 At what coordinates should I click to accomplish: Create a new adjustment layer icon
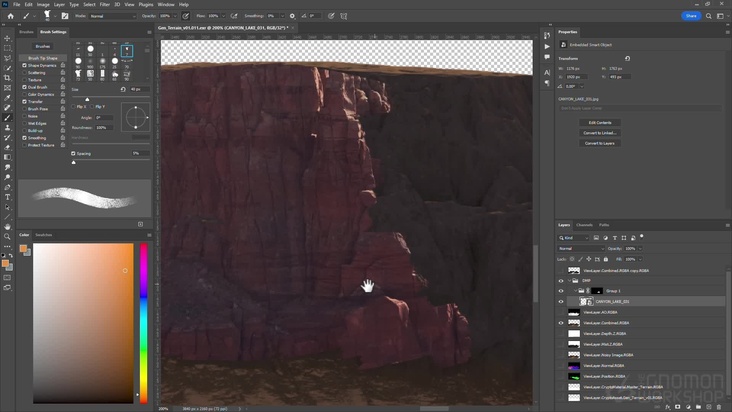688,407
